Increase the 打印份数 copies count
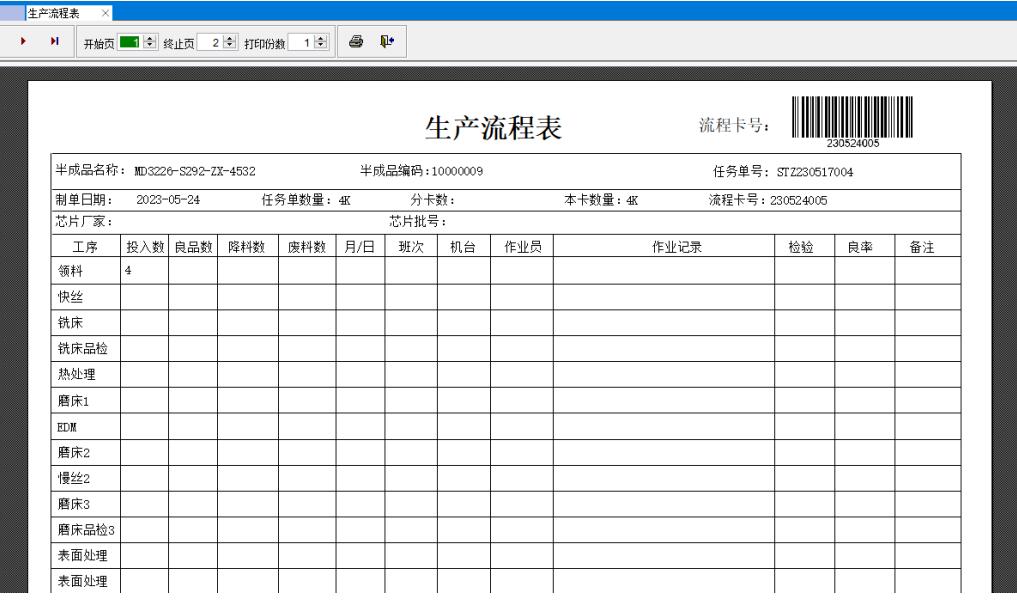1017x600 pixels. pos(320,38)
